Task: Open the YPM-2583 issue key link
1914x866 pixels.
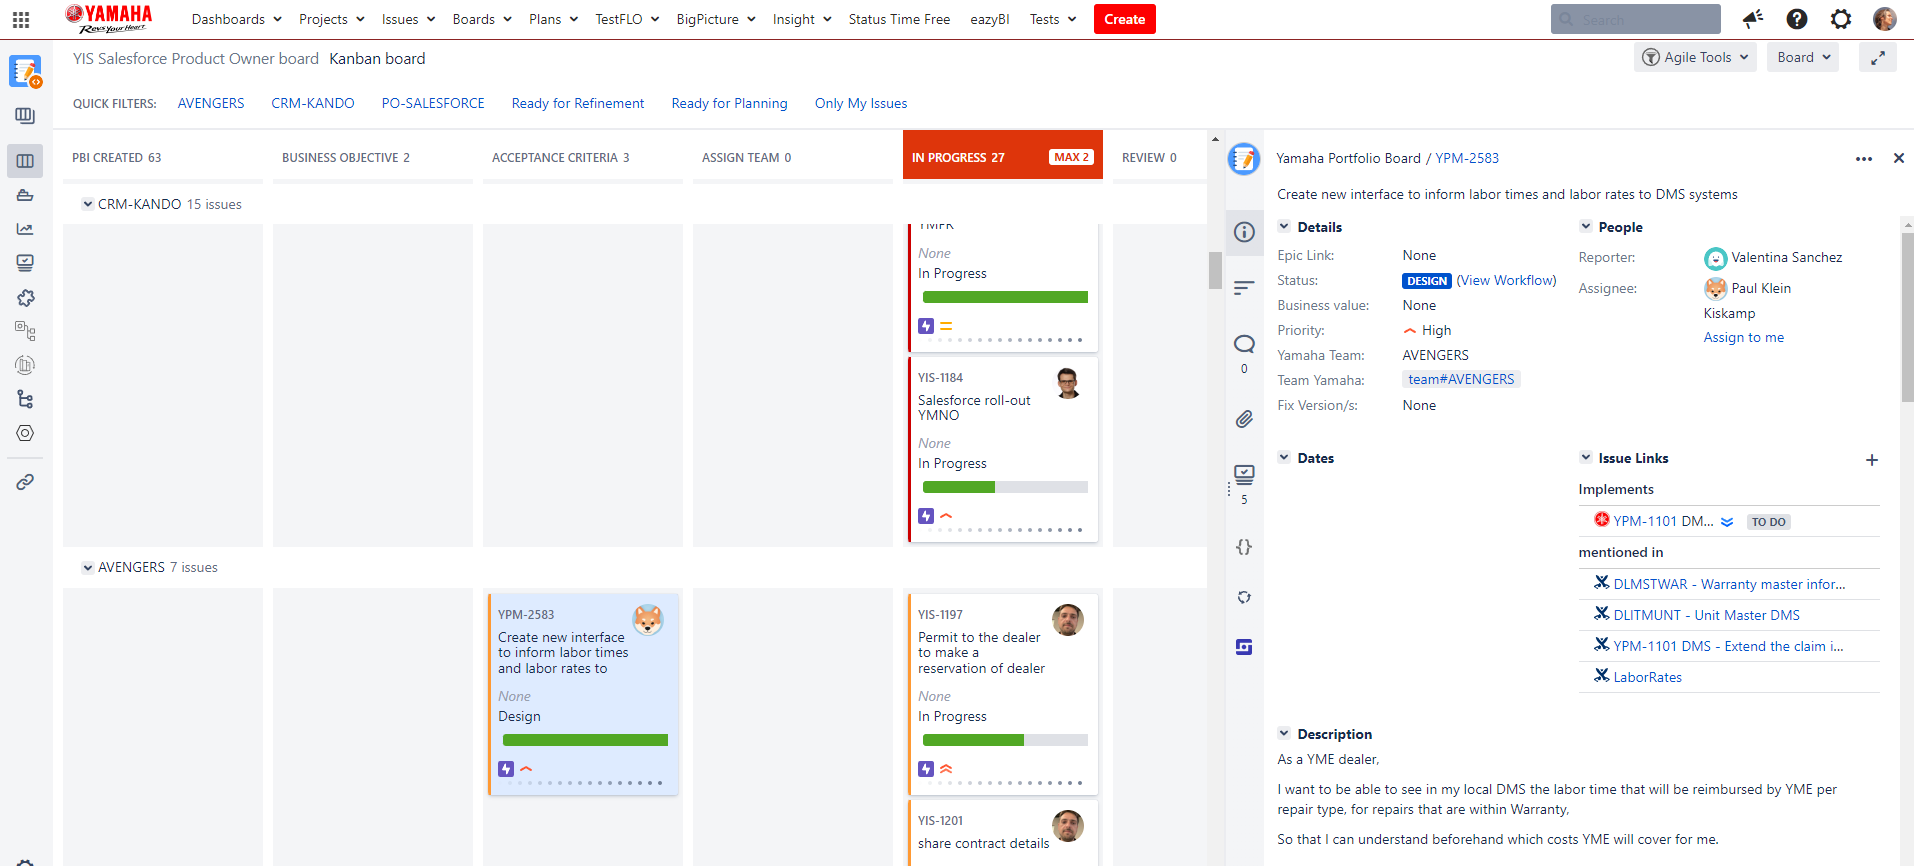Action: click(x=1467, y=158)
